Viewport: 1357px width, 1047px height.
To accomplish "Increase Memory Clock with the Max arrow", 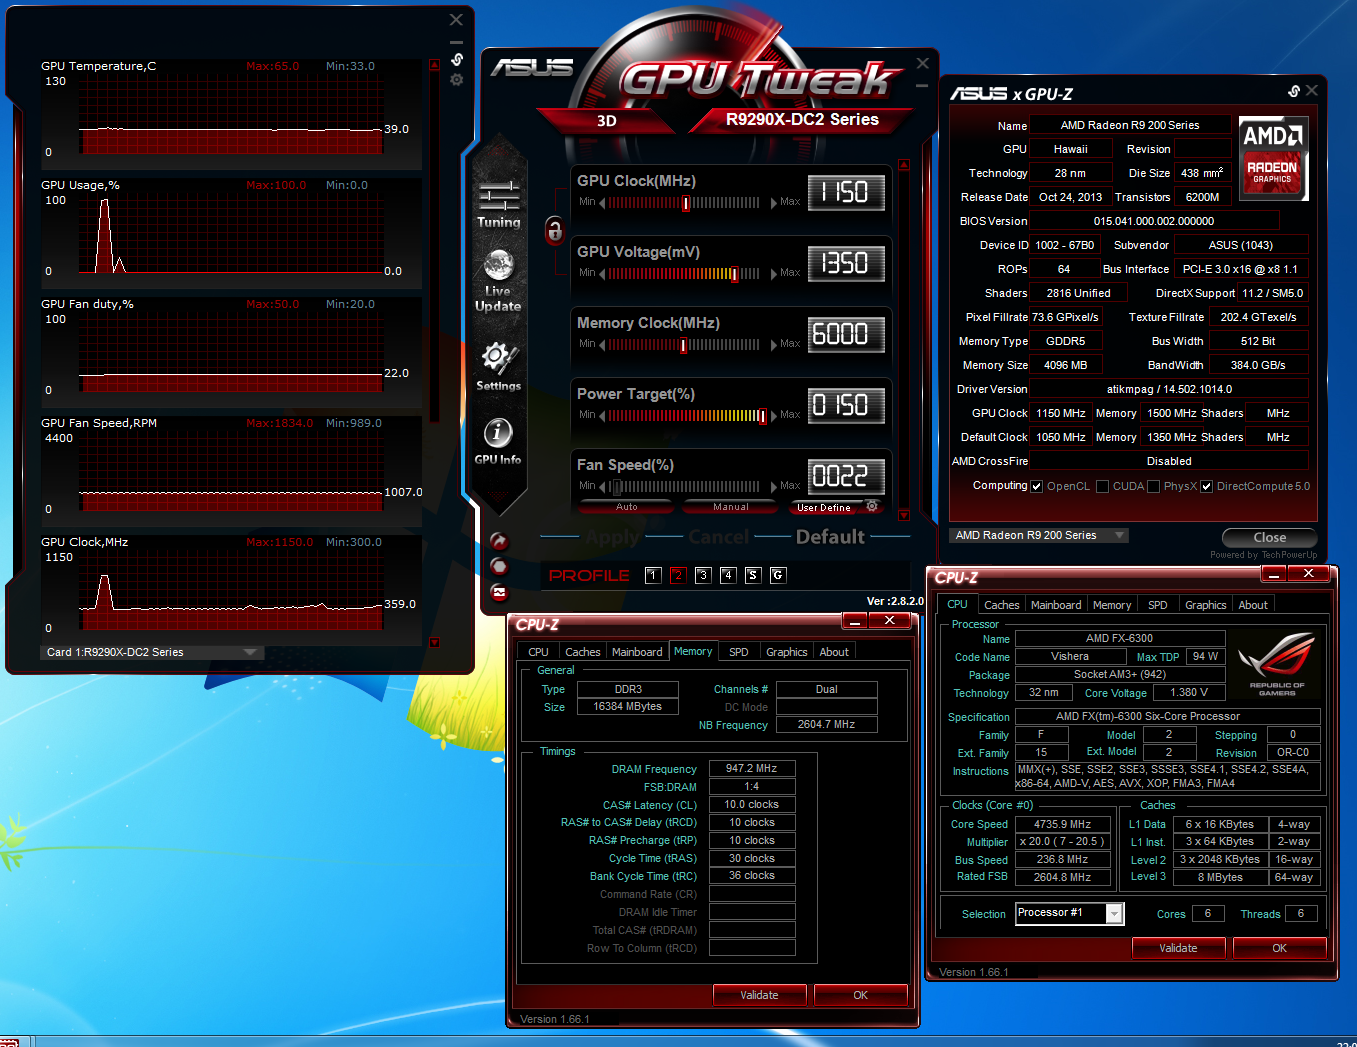I will [x=773, y=344].
